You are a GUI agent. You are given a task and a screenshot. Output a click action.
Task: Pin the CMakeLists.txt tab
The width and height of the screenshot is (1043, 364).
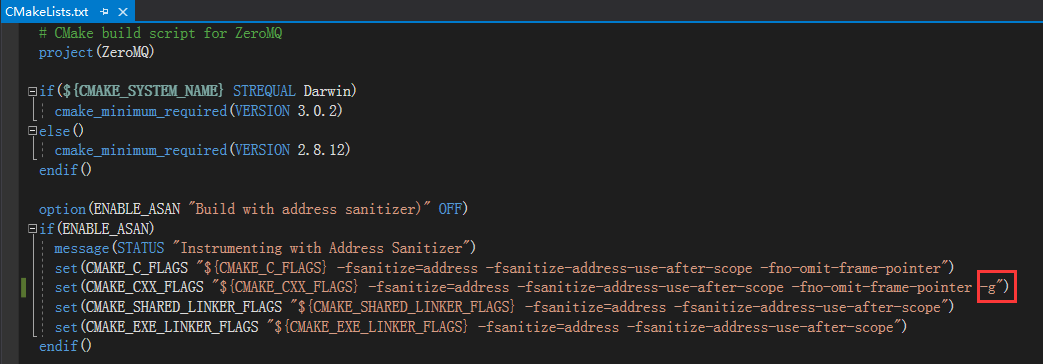104,11
